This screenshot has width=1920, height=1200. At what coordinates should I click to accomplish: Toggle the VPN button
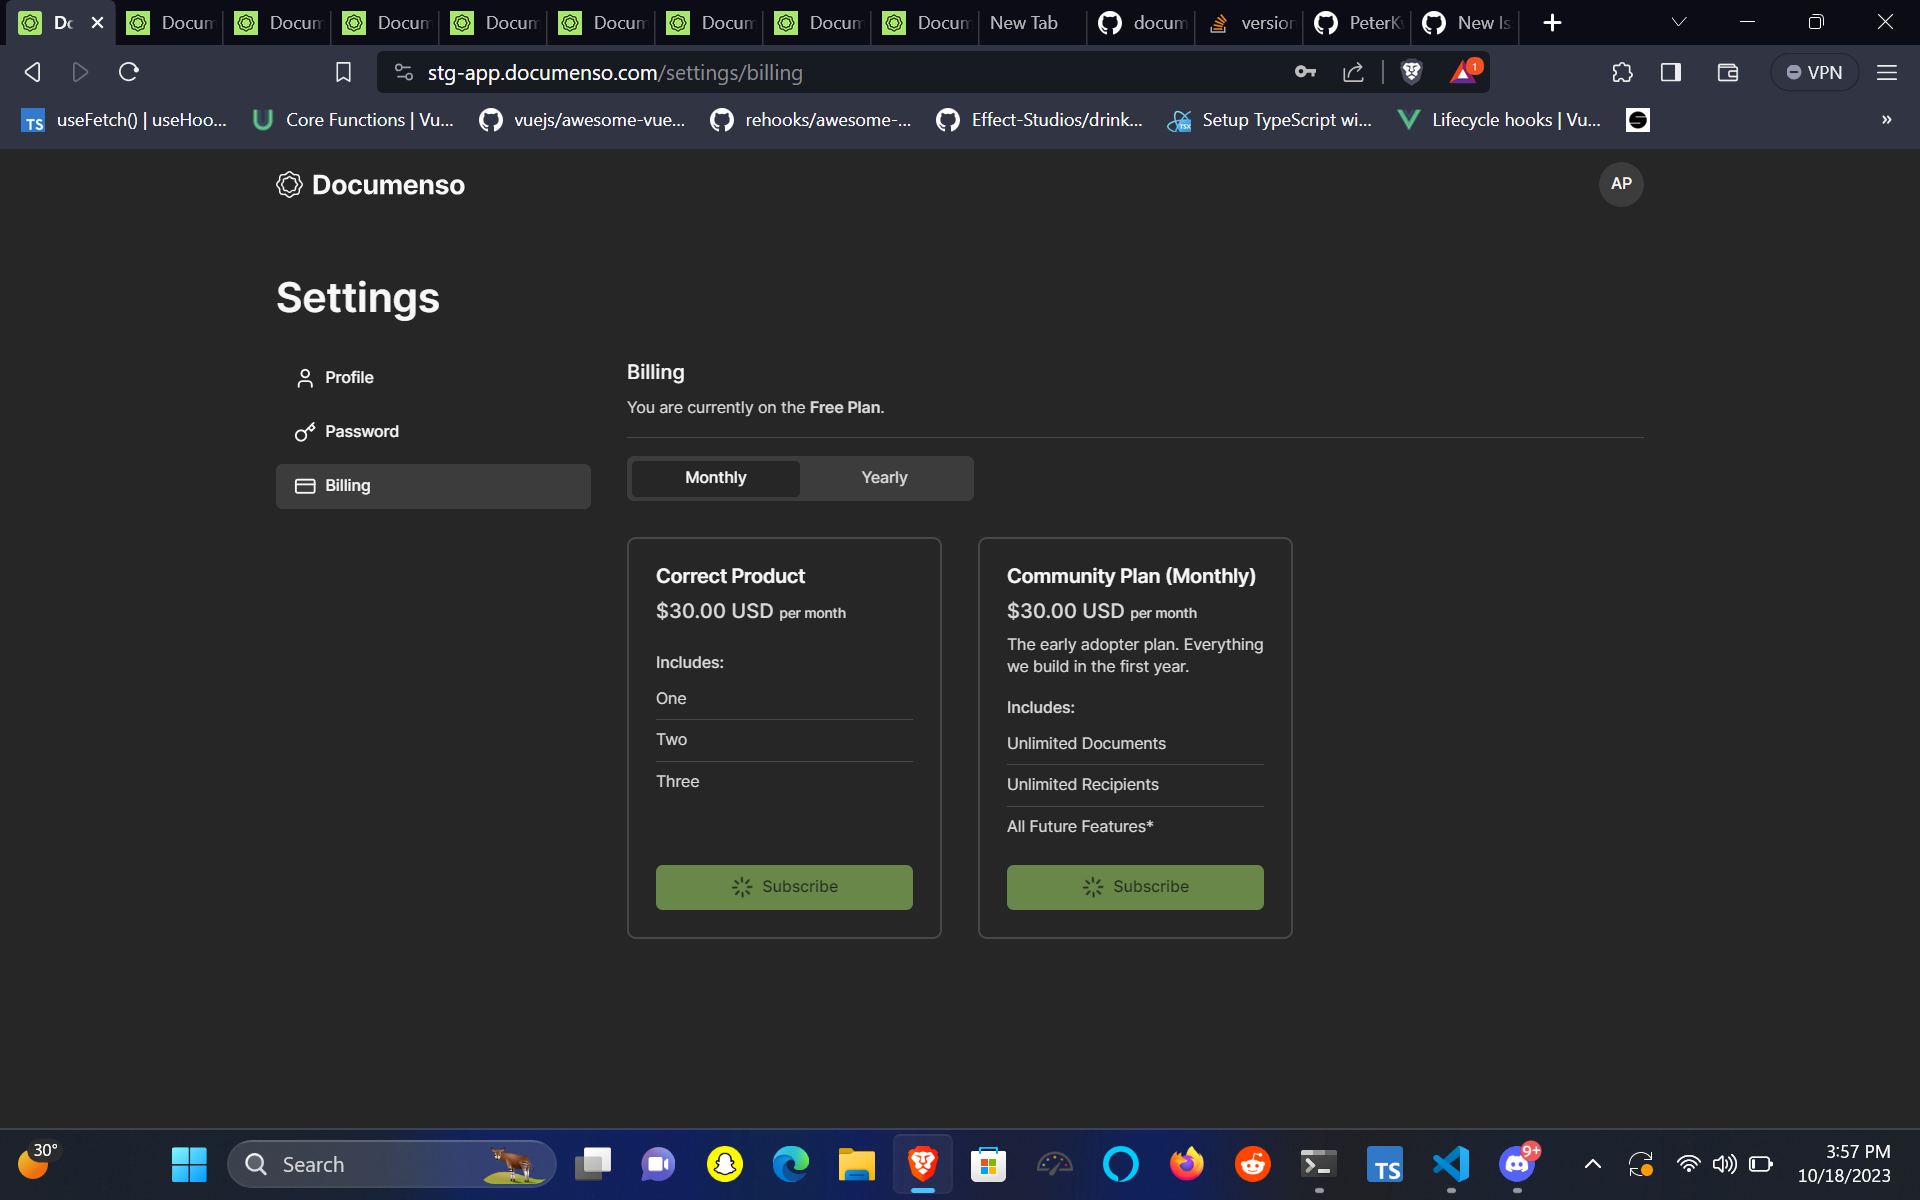1813,72
